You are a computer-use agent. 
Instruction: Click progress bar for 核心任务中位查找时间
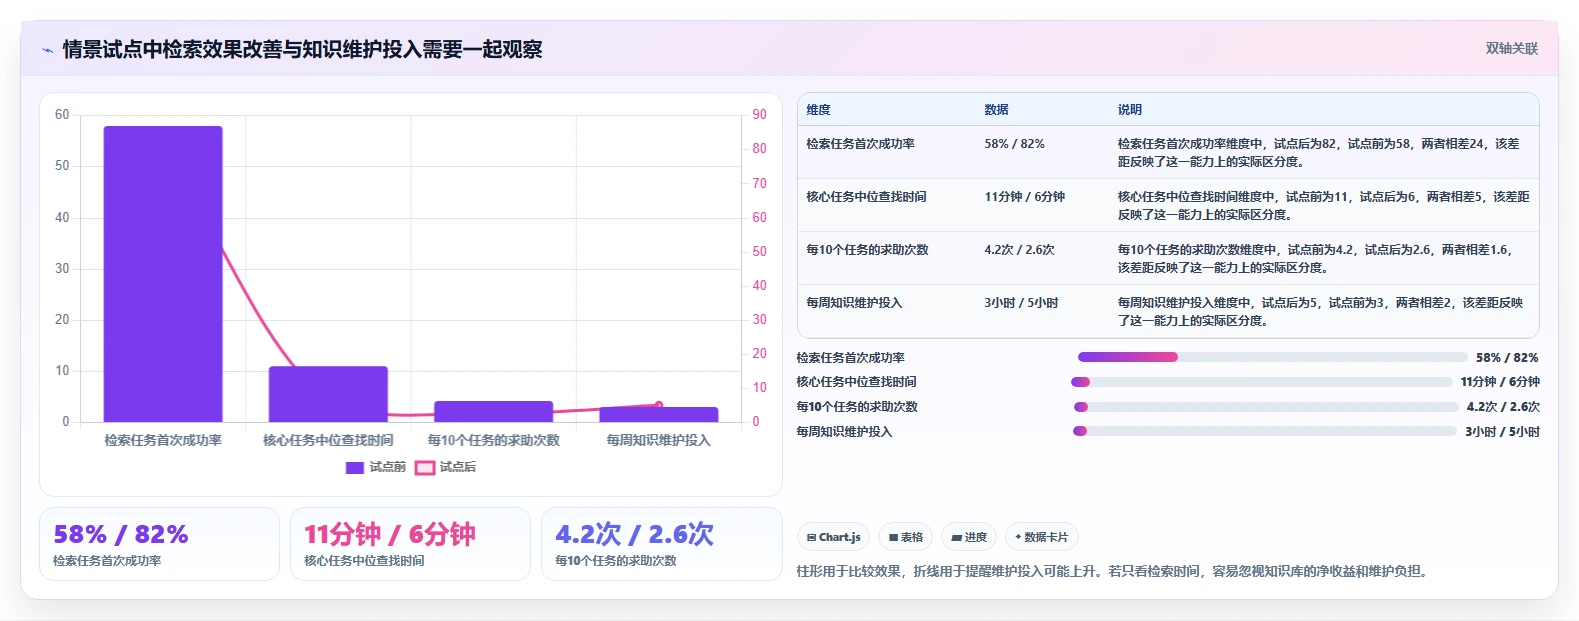(x=1261, y=382)
